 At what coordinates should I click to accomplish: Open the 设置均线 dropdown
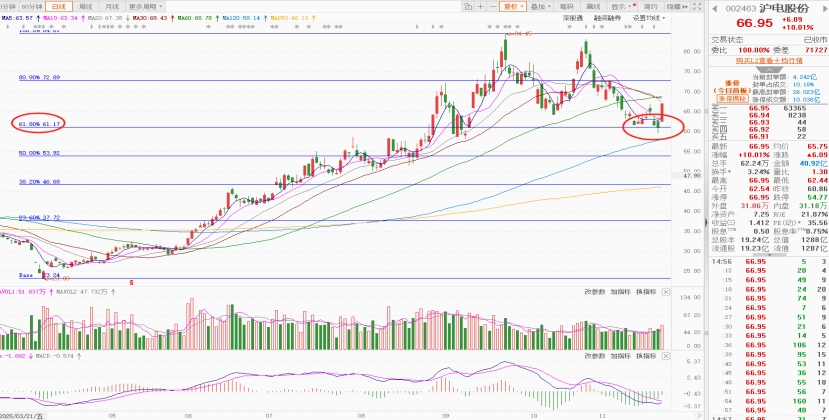(649, 18)
